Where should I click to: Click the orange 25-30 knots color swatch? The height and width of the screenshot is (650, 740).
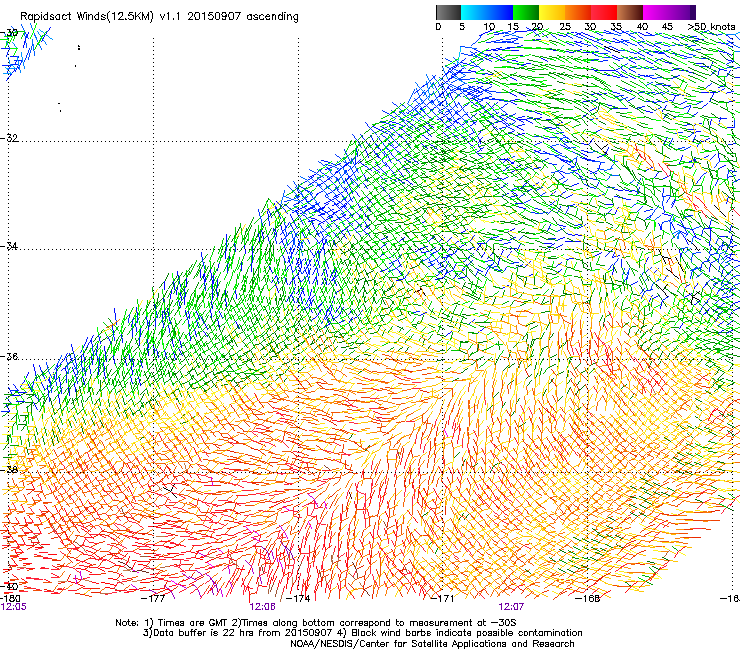pyautogui.click(x=578, y=12)
